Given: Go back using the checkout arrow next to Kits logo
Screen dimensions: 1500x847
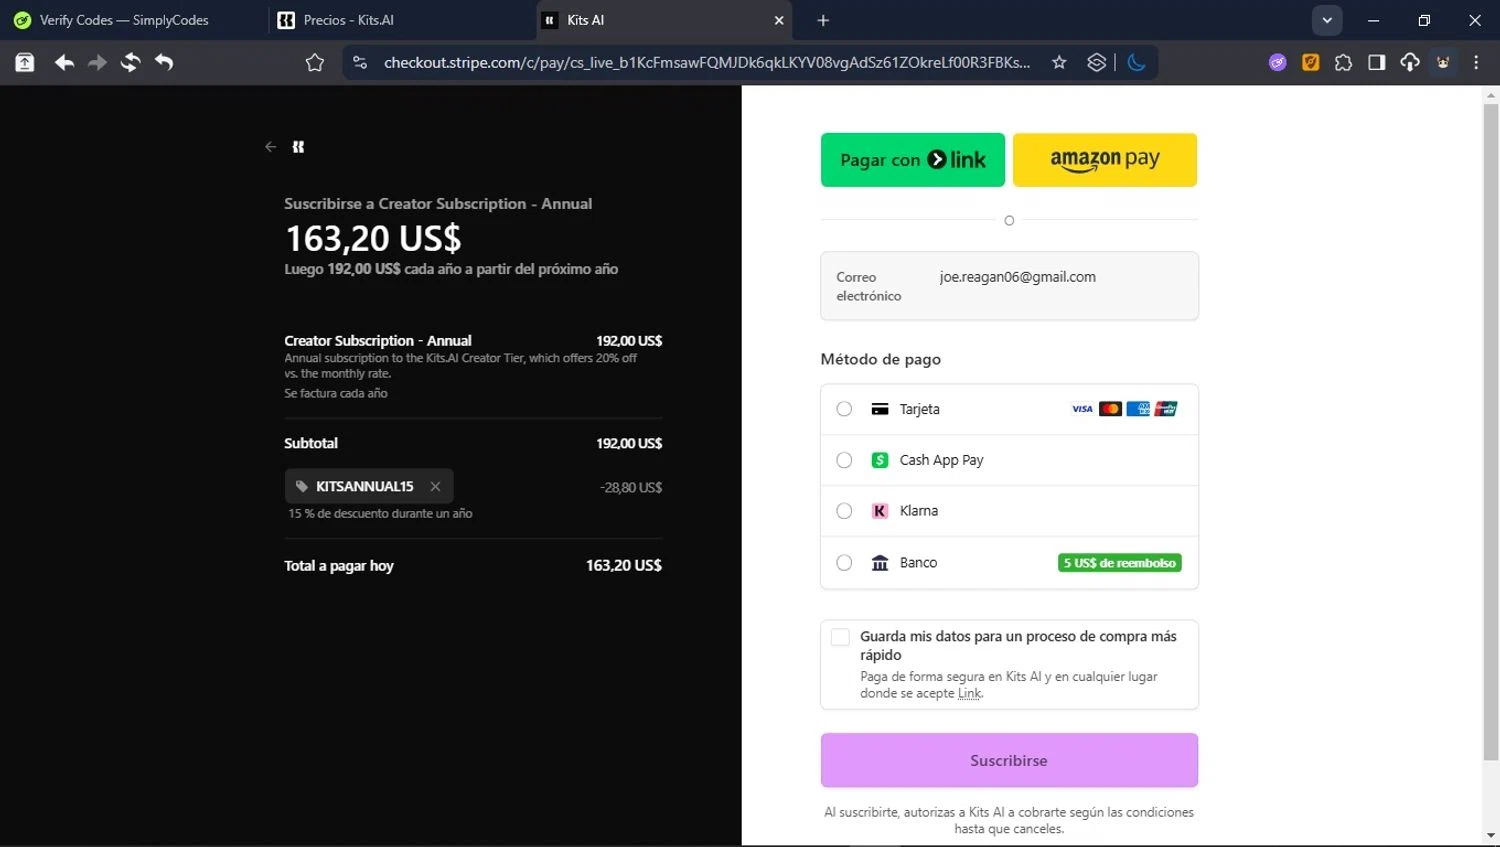Looking at the screenshot, I should (270, 147).
